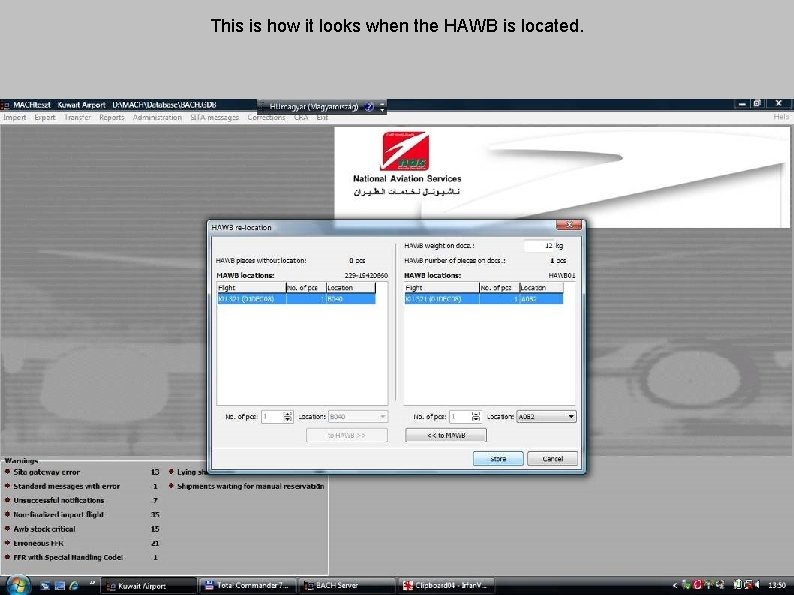Click the Unsuccessful notifications warning
794x595 pixels.
pyautogui.click(x=59, y=500)
